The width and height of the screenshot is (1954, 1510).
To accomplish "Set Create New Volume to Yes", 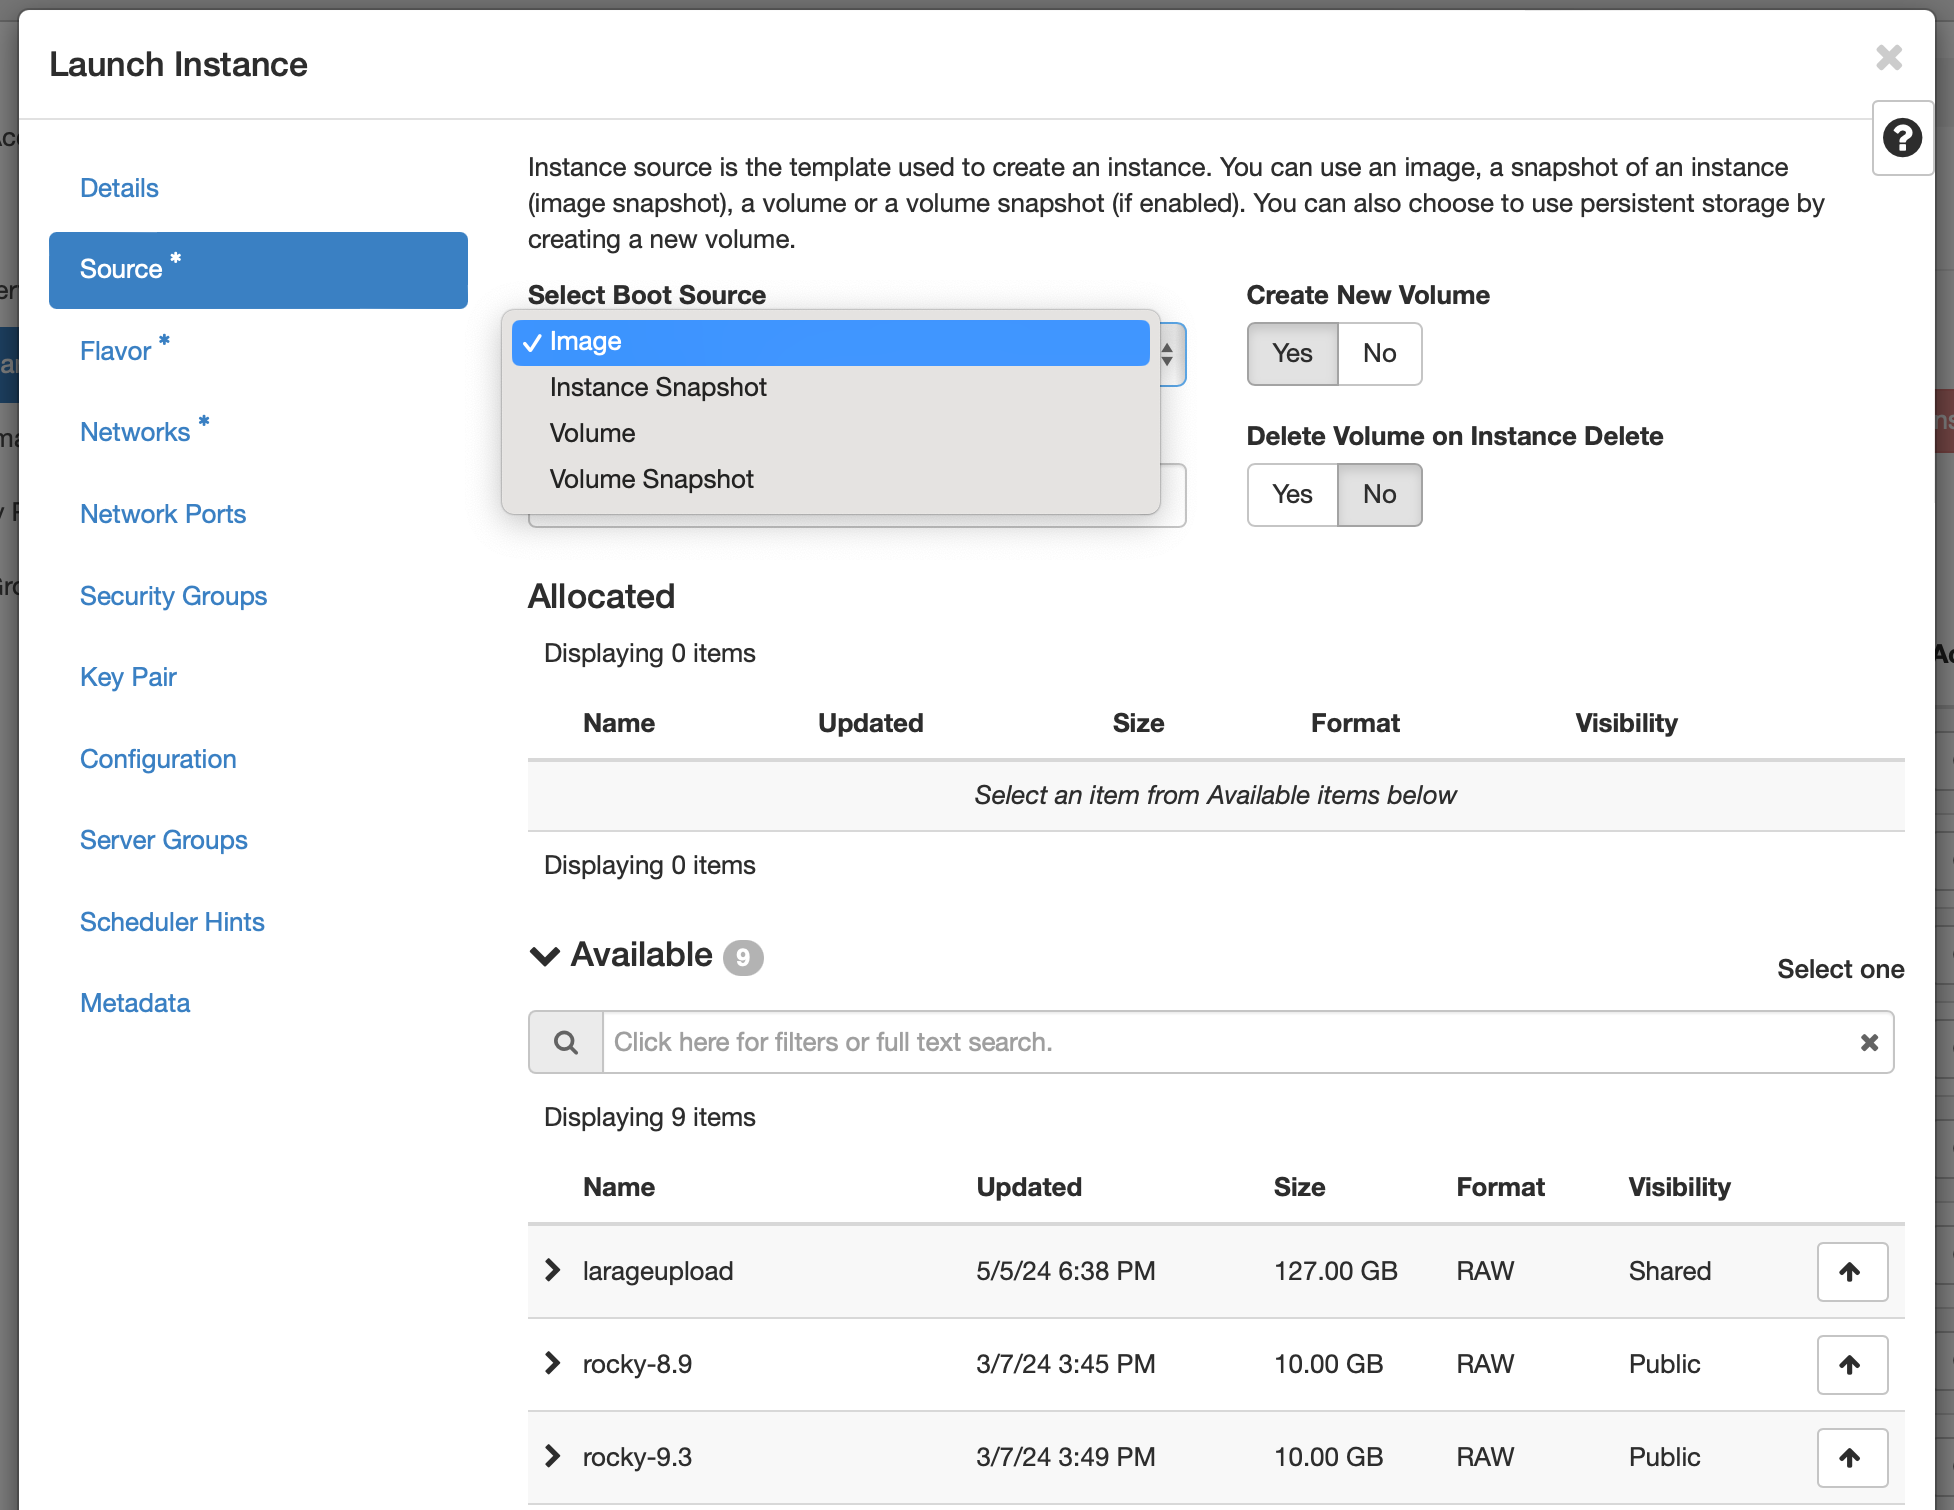I will pos(1292,353).
